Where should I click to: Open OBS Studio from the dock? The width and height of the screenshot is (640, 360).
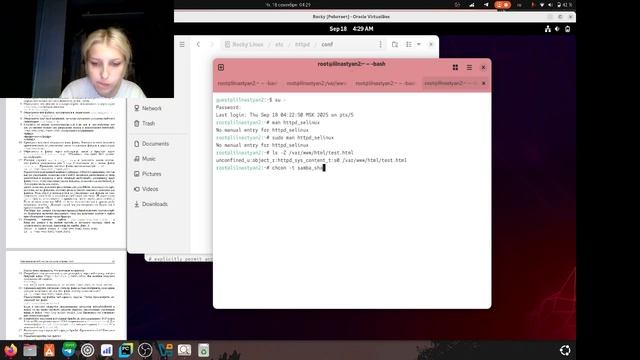tap(145, 350)
